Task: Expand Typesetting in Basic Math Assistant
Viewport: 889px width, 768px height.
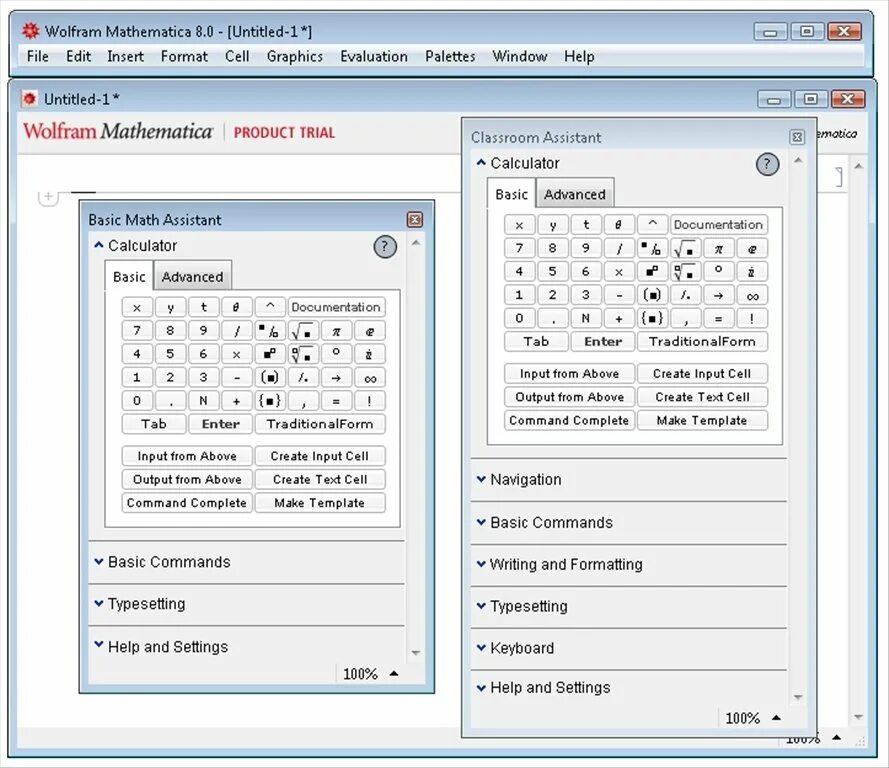Action: (99, 604)
